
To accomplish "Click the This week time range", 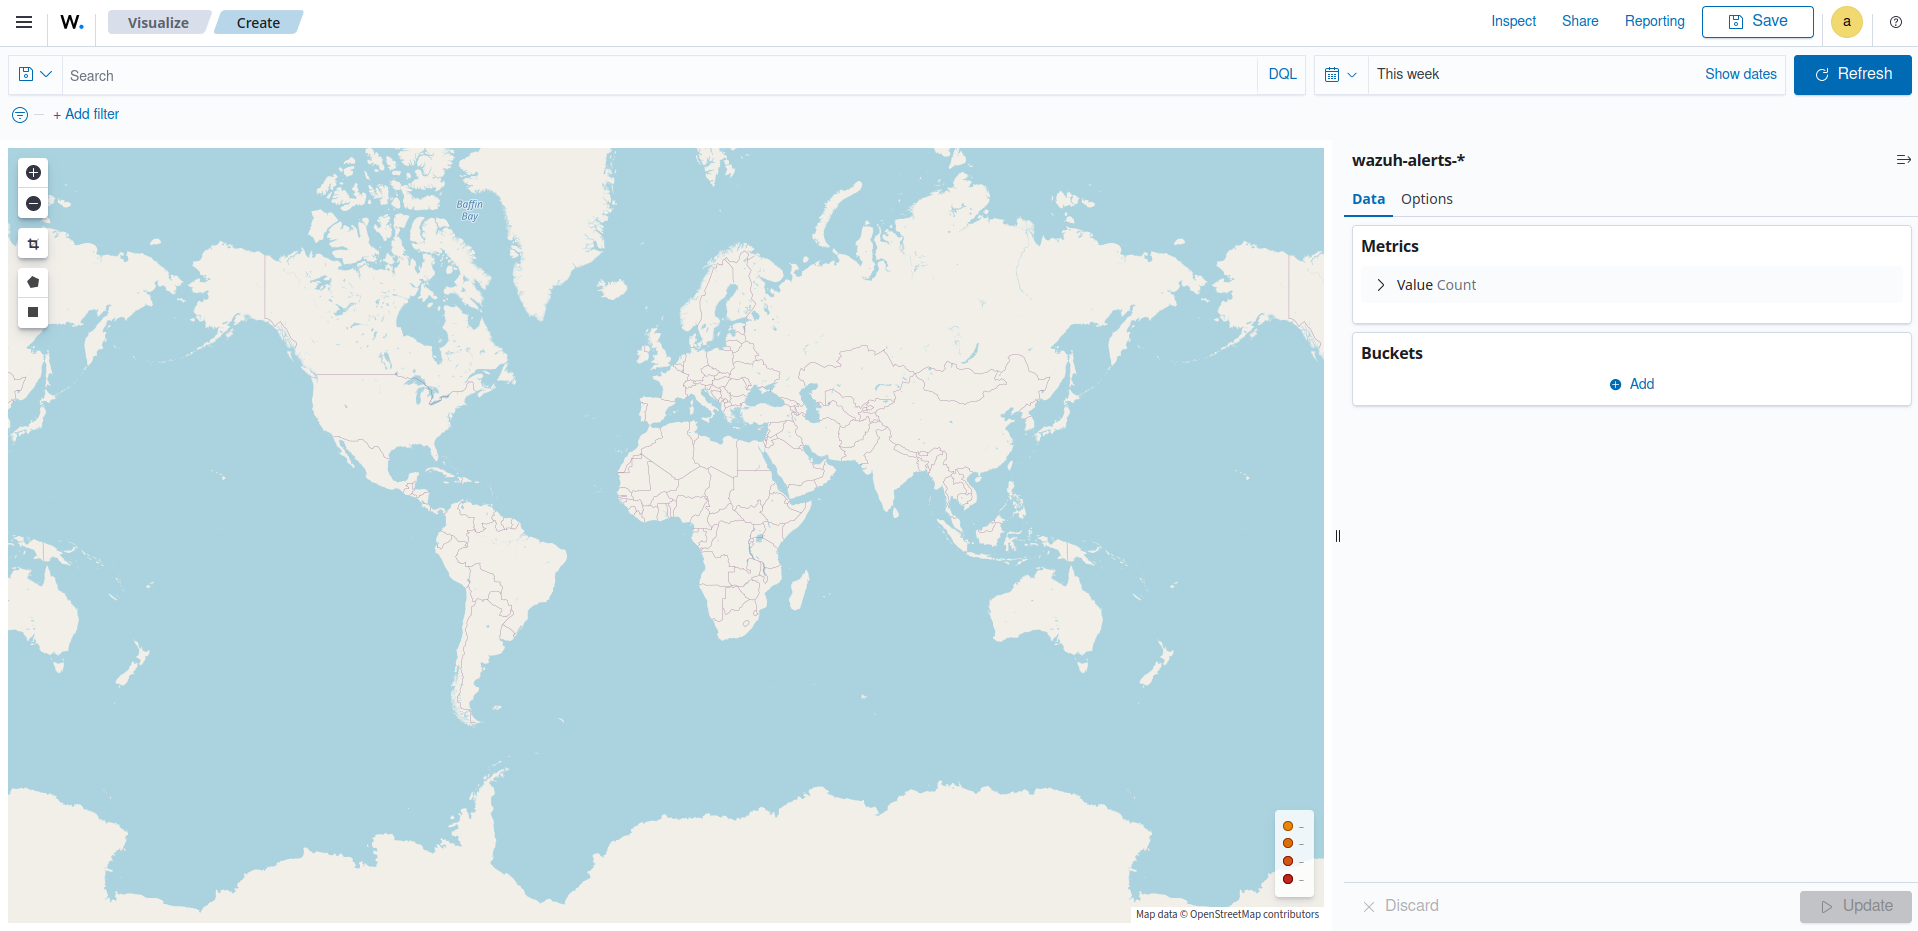I will click(x=1408, y=74).
